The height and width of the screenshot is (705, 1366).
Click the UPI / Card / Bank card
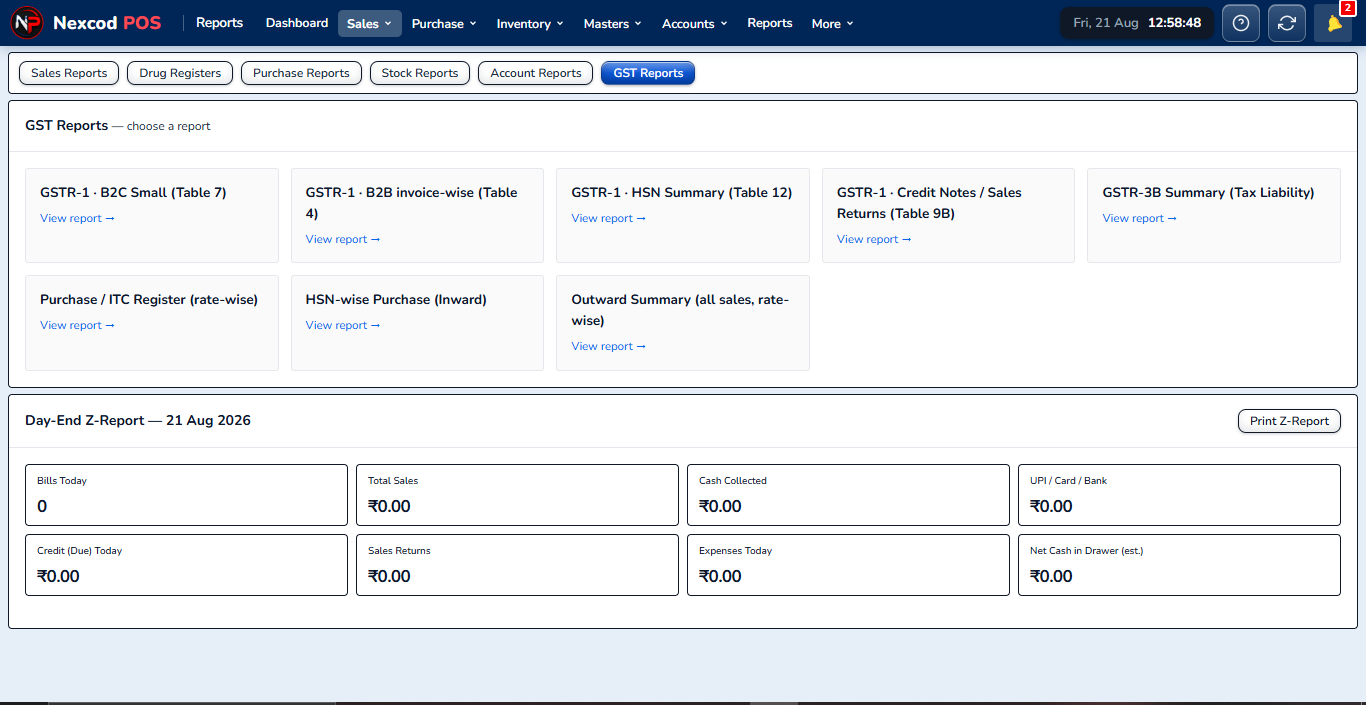1179,495
